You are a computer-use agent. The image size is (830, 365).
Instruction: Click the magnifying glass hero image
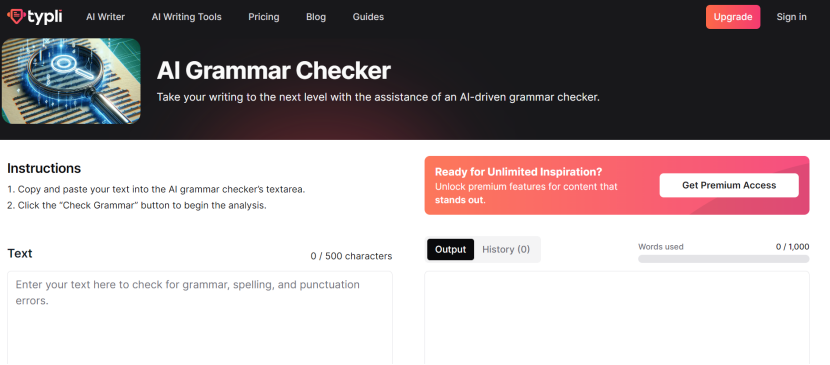71,81
